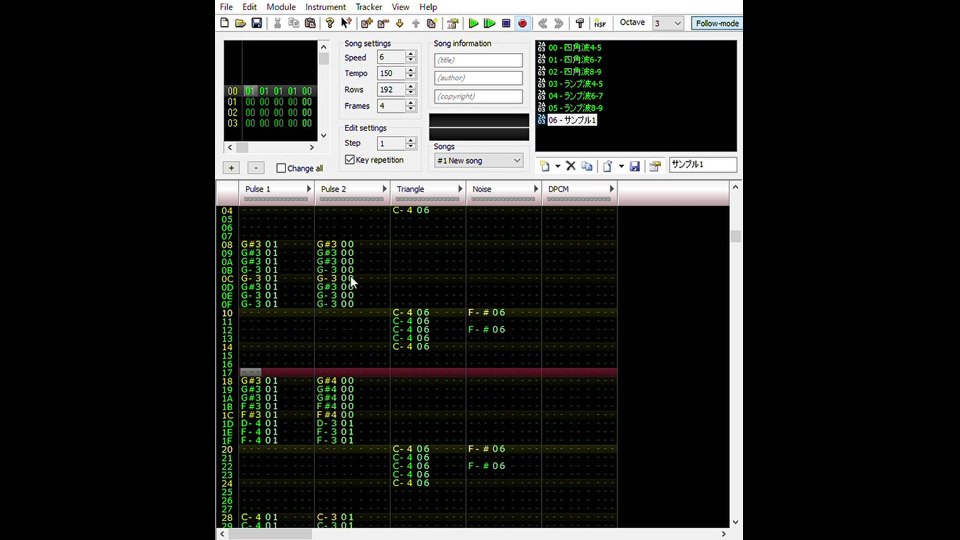Click the next frame double-arrow icon
The height and width of the screenshot is (540, 960).
click(x=559, y=23)
